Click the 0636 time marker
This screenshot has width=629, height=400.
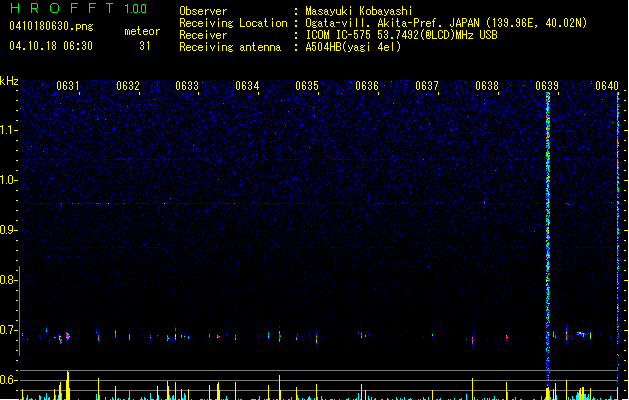(x=367, y=86)
